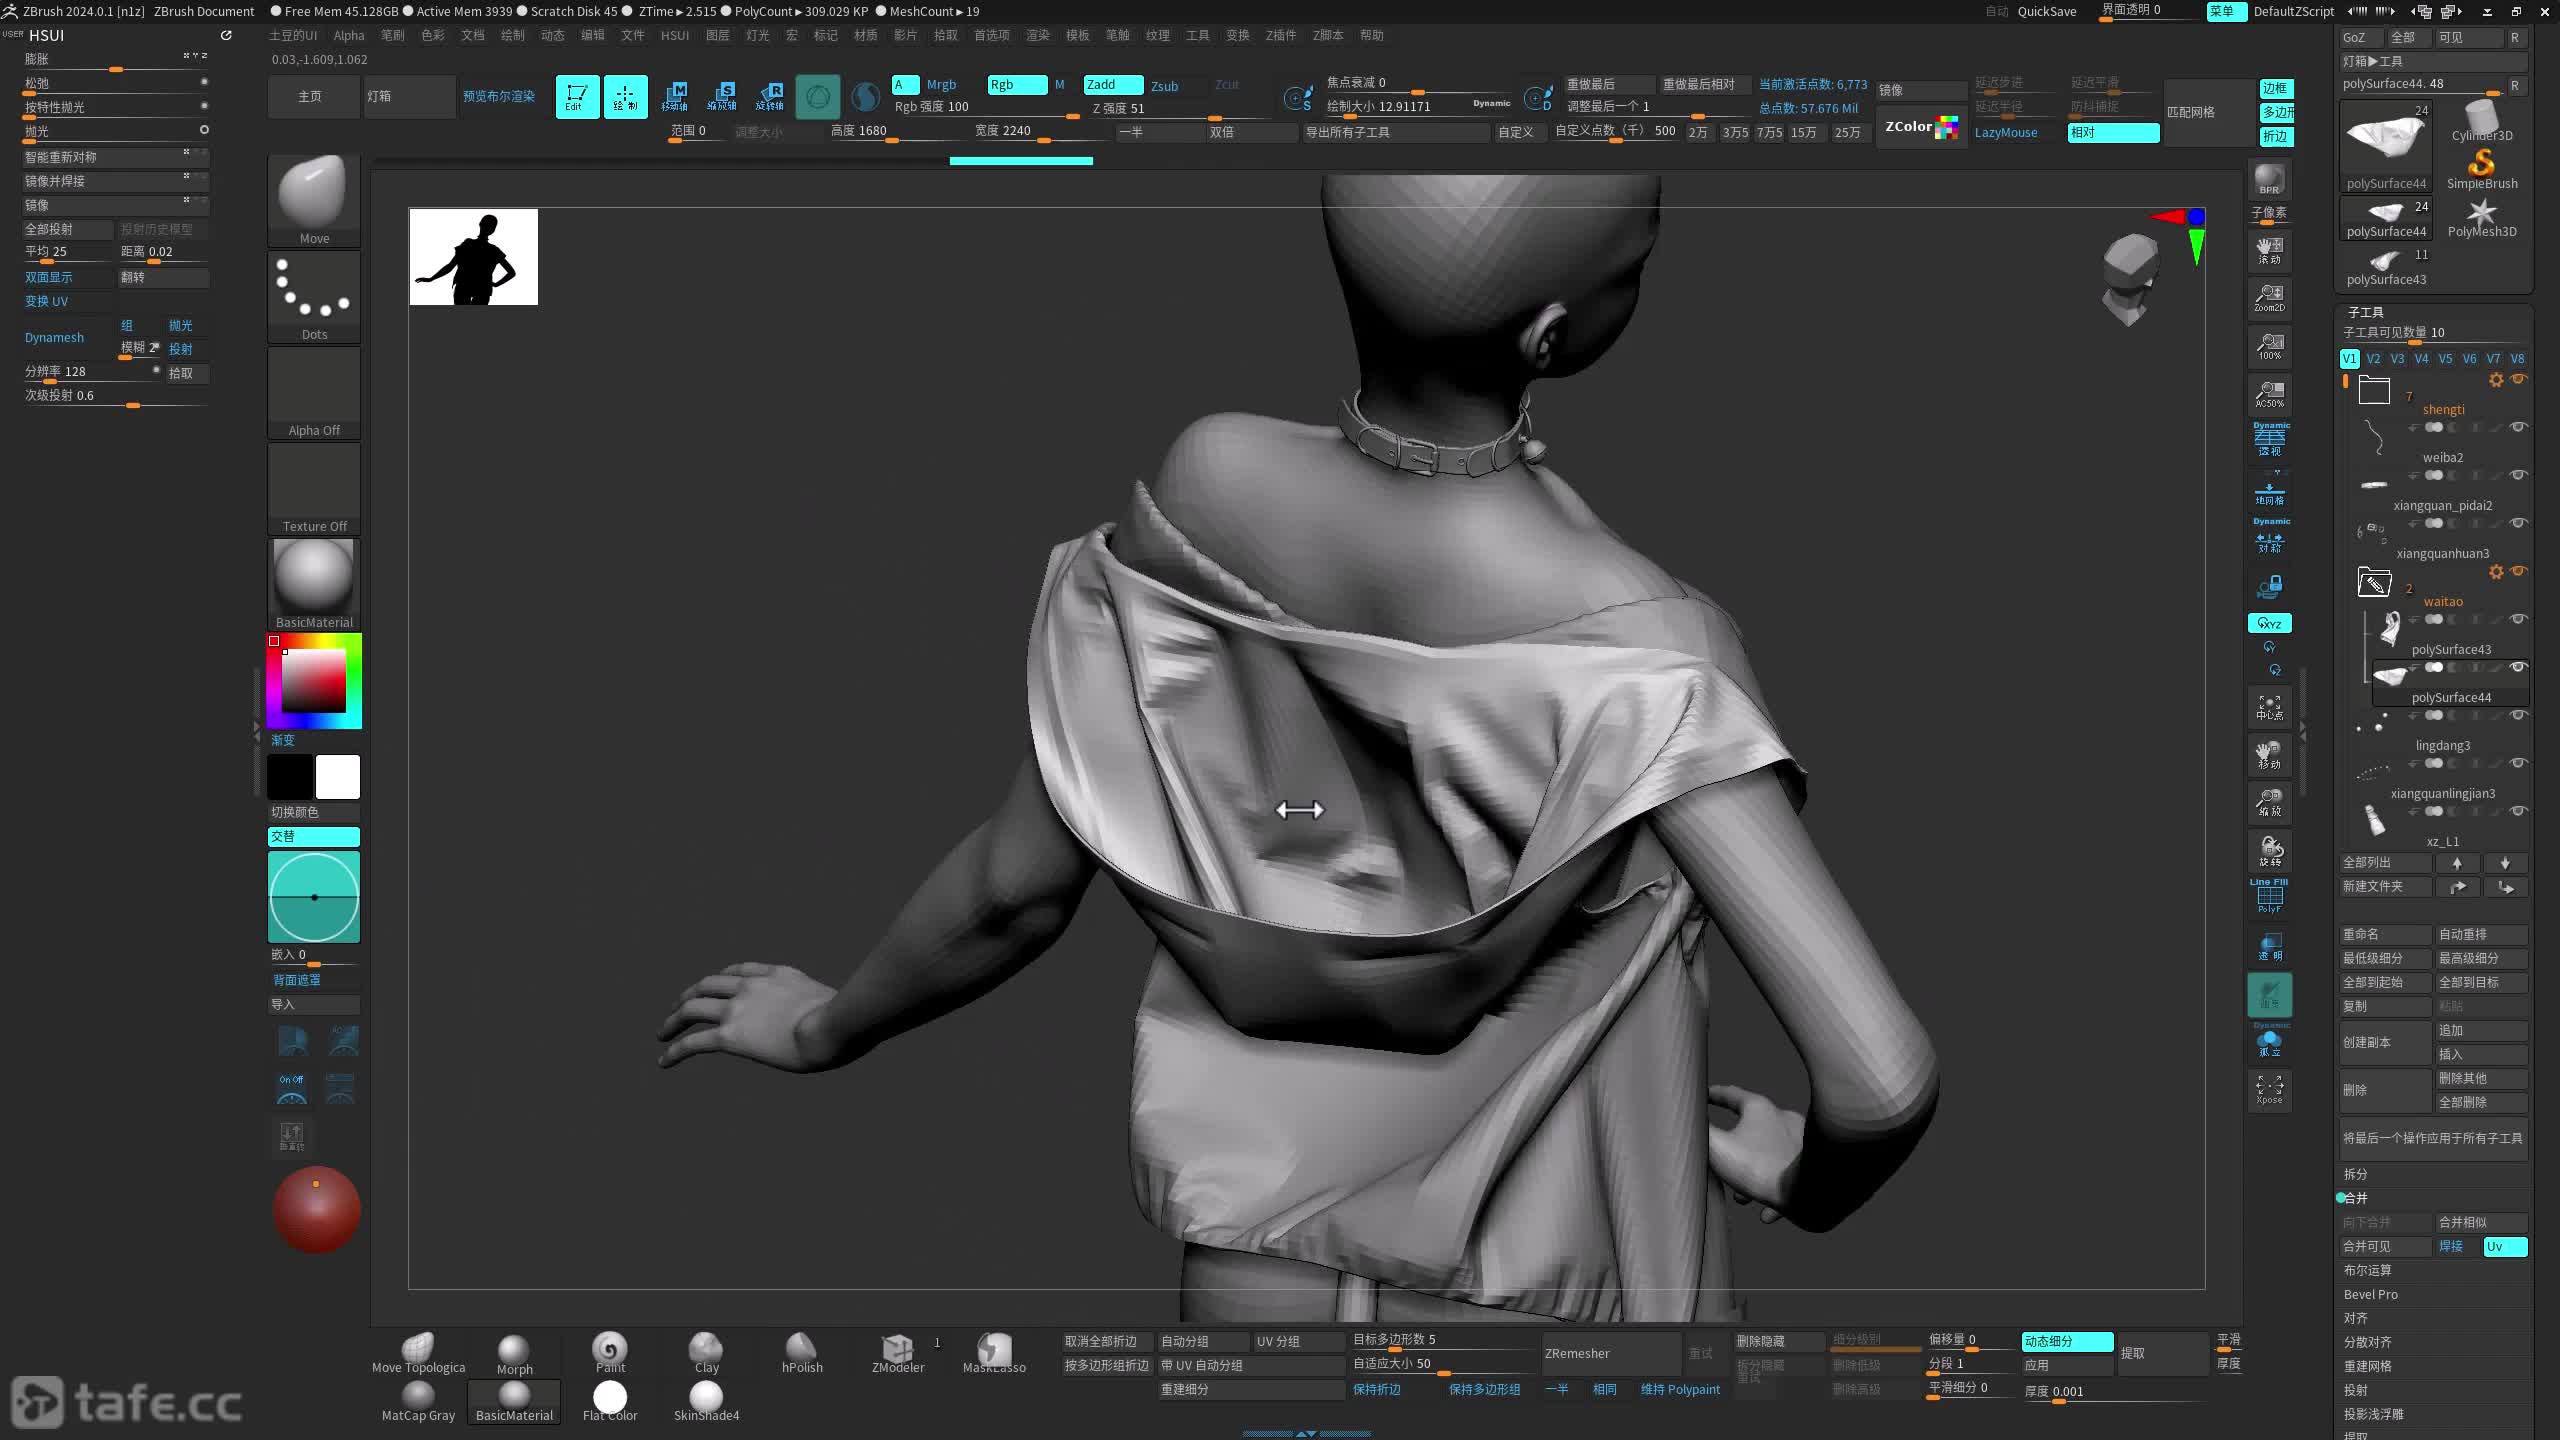Select the SimpleBrush tool
The height and width of the screenshot is (1440, 2560).
[x=2481, y=168]
